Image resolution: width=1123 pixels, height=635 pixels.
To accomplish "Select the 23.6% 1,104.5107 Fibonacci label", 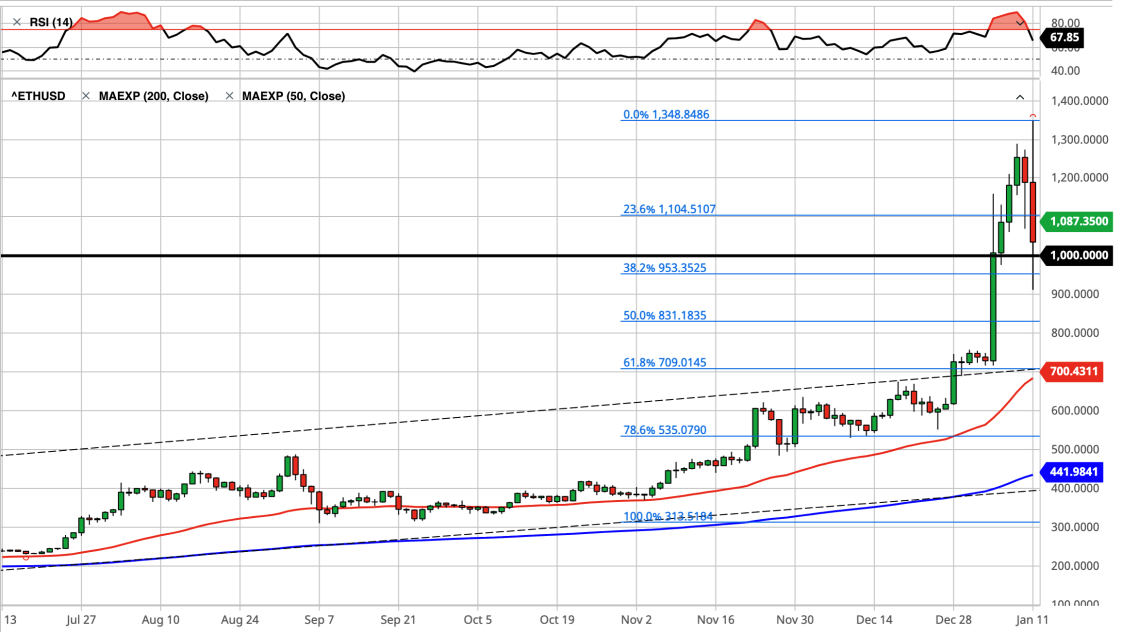I will (669, 209).
